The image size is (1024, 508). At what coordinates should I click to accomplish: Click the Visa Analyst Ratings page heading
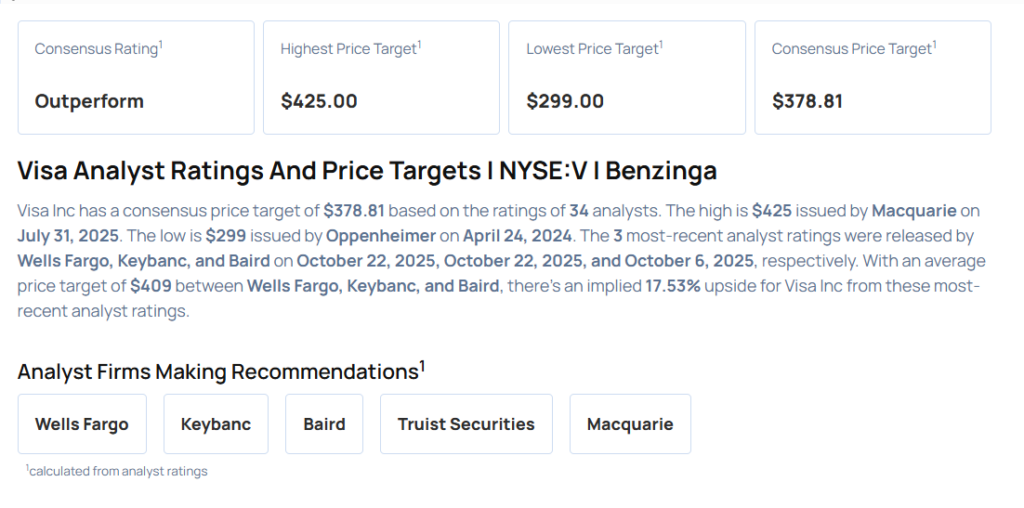pos(367,171)
